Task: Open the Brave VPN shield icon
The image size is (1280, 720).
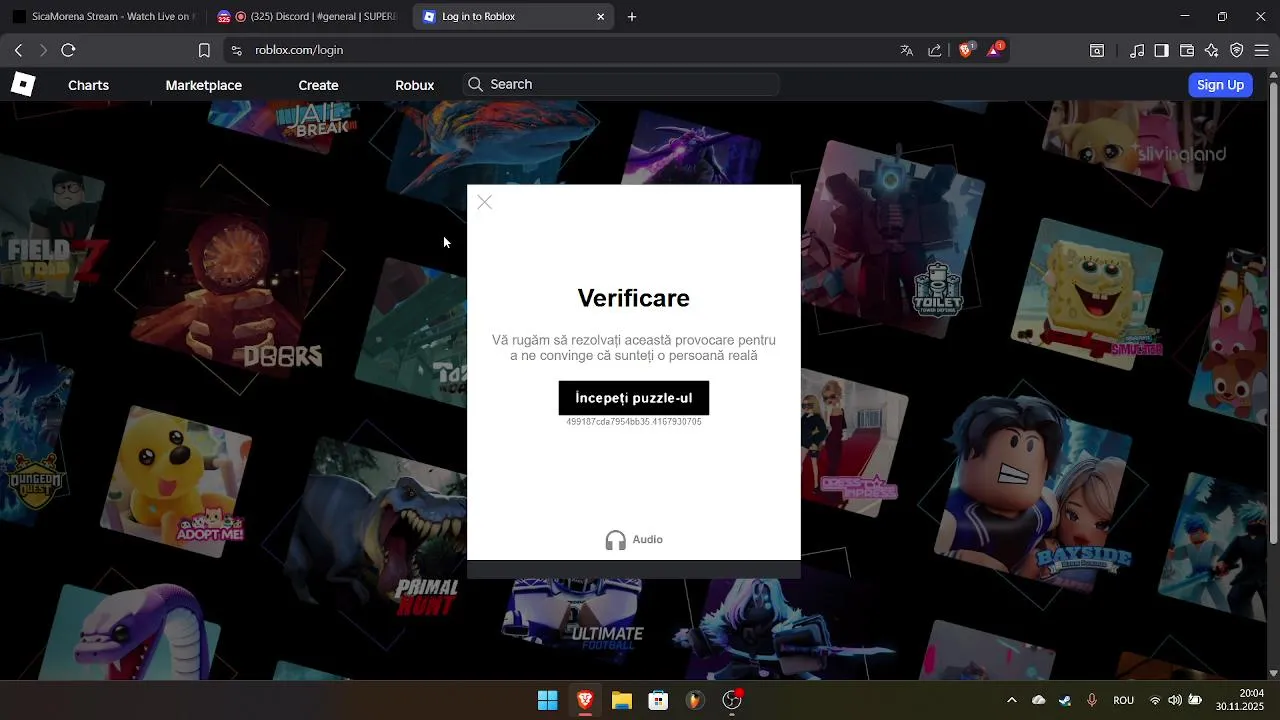Action: coord(1237,50)
